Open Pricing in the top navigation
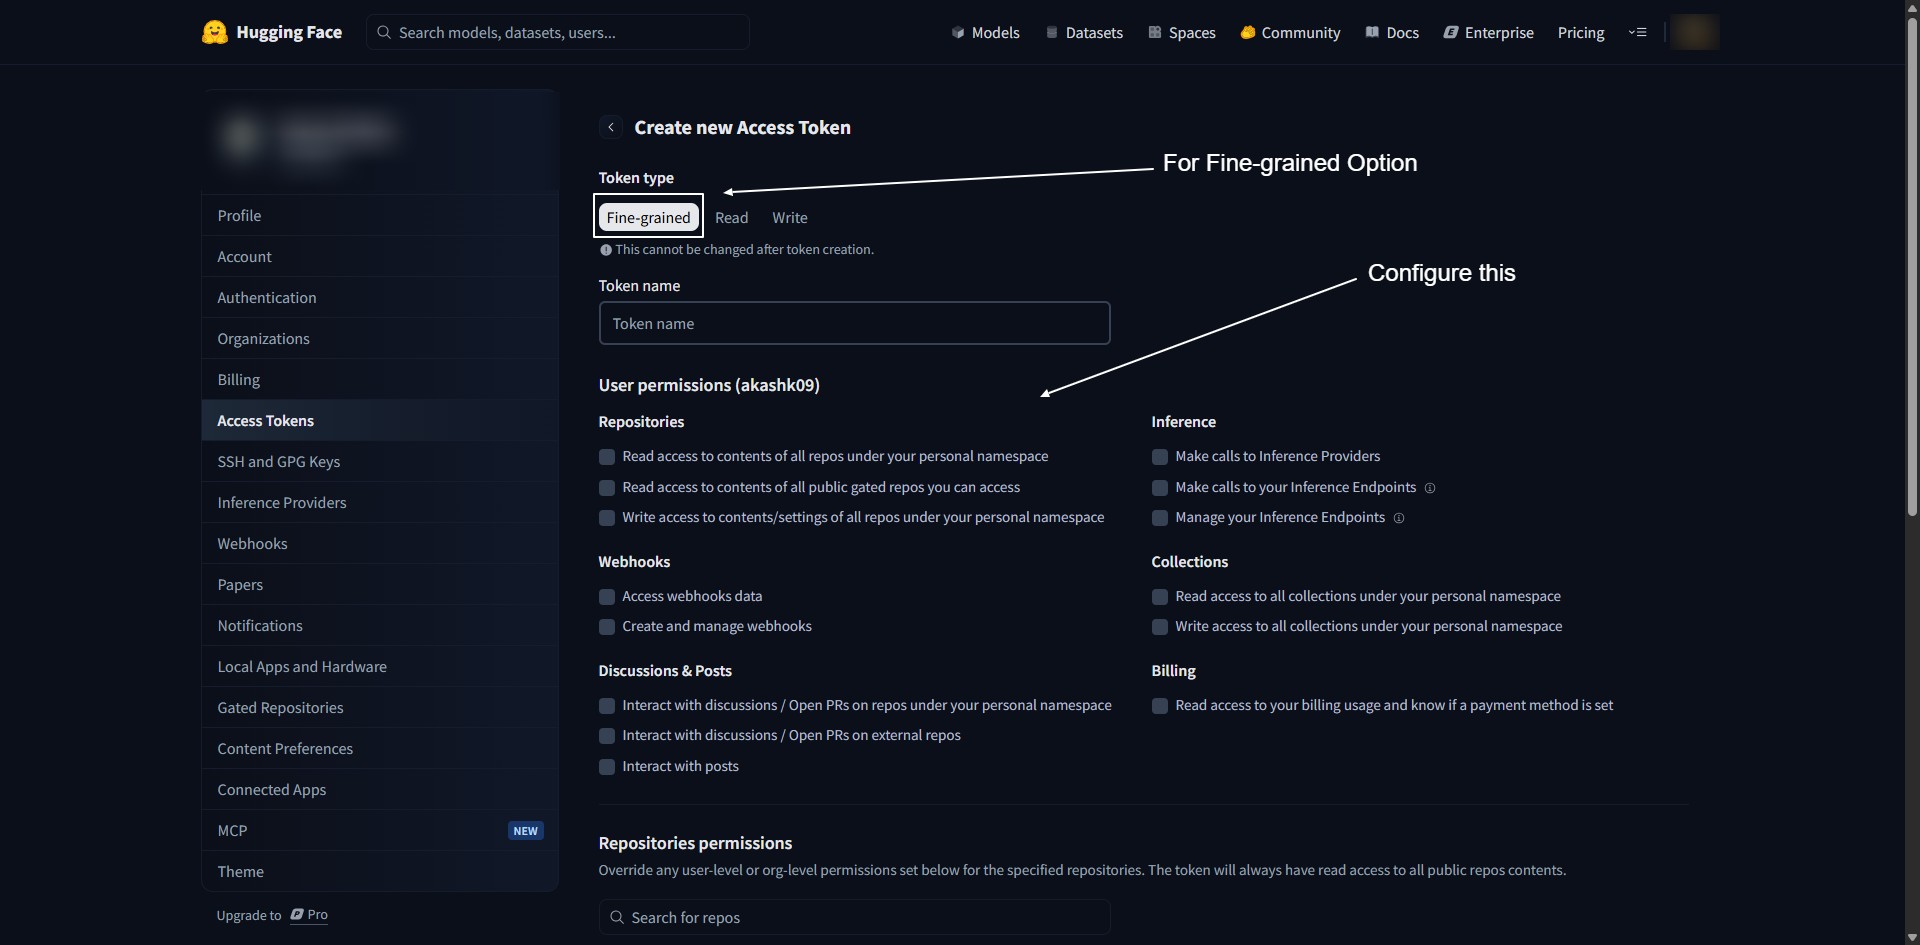Viewport: 1920px width, 945px height. [x=1581, y=32]
